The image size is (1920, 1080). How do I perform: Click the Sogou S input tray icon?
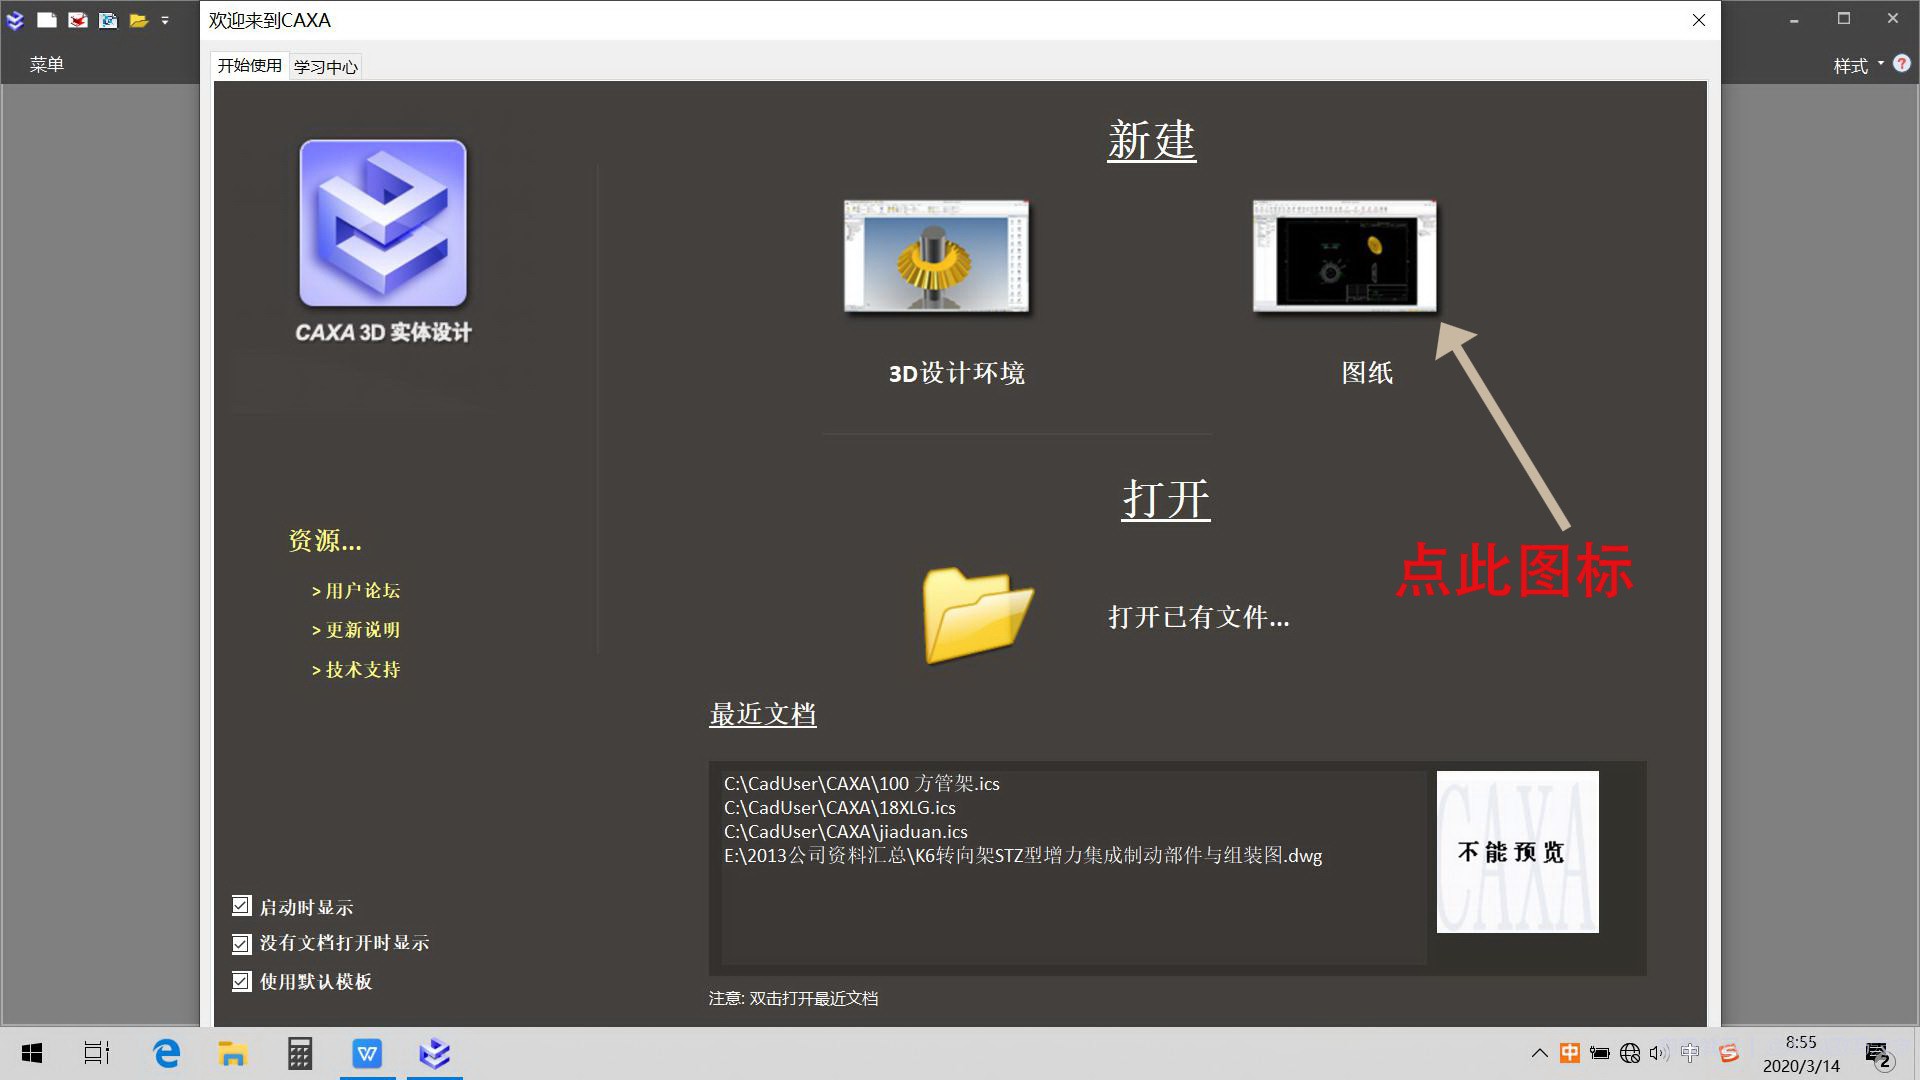click(1728, 1053)
